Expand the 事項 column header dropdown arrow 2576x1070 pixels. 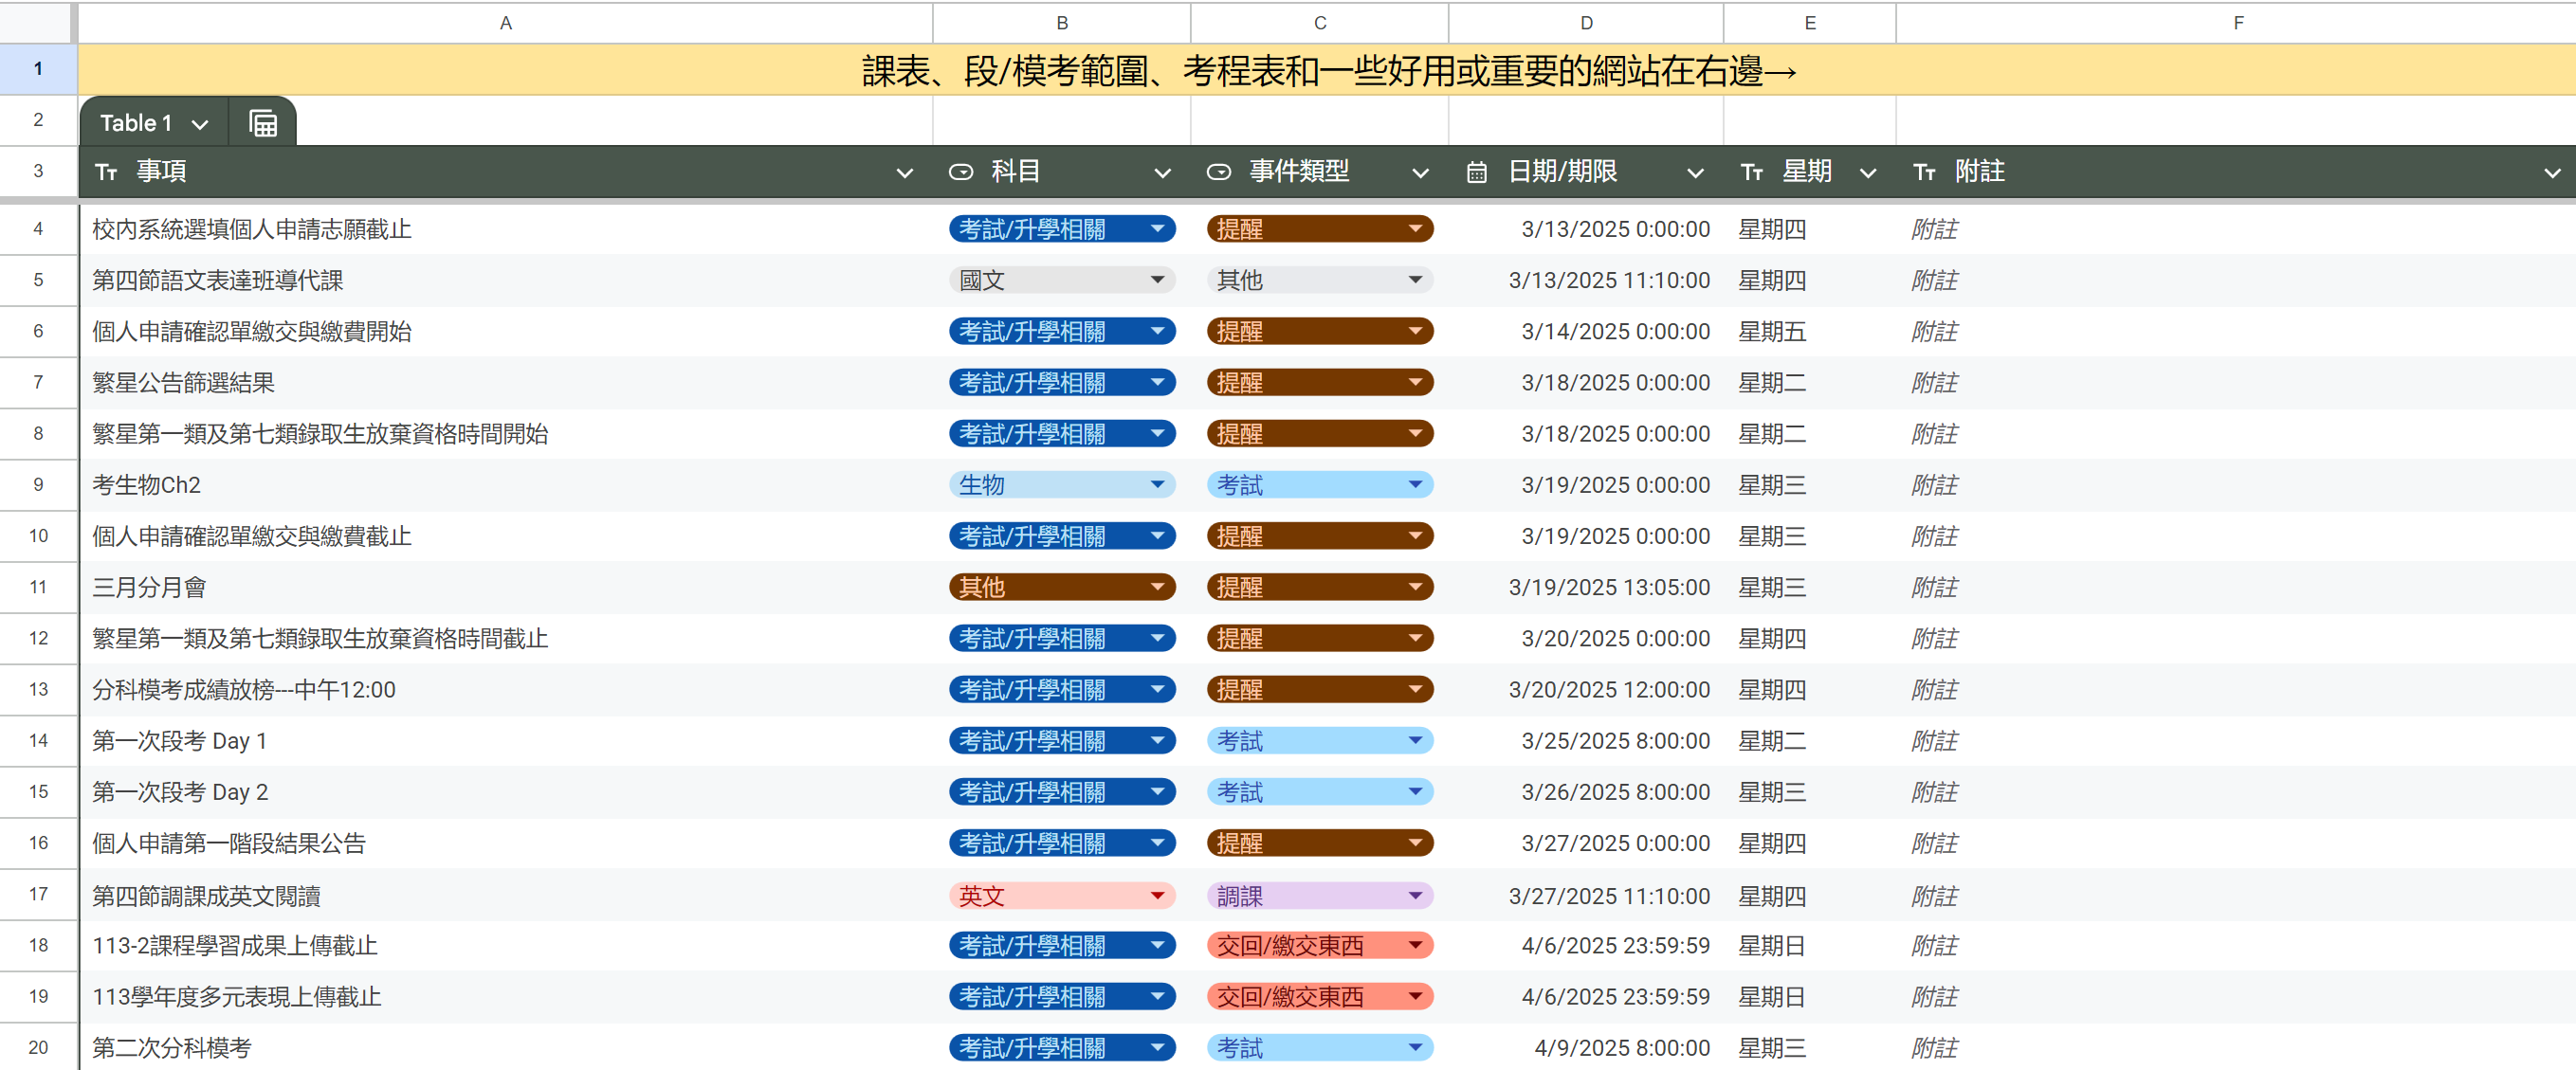[x=905, y=172]
